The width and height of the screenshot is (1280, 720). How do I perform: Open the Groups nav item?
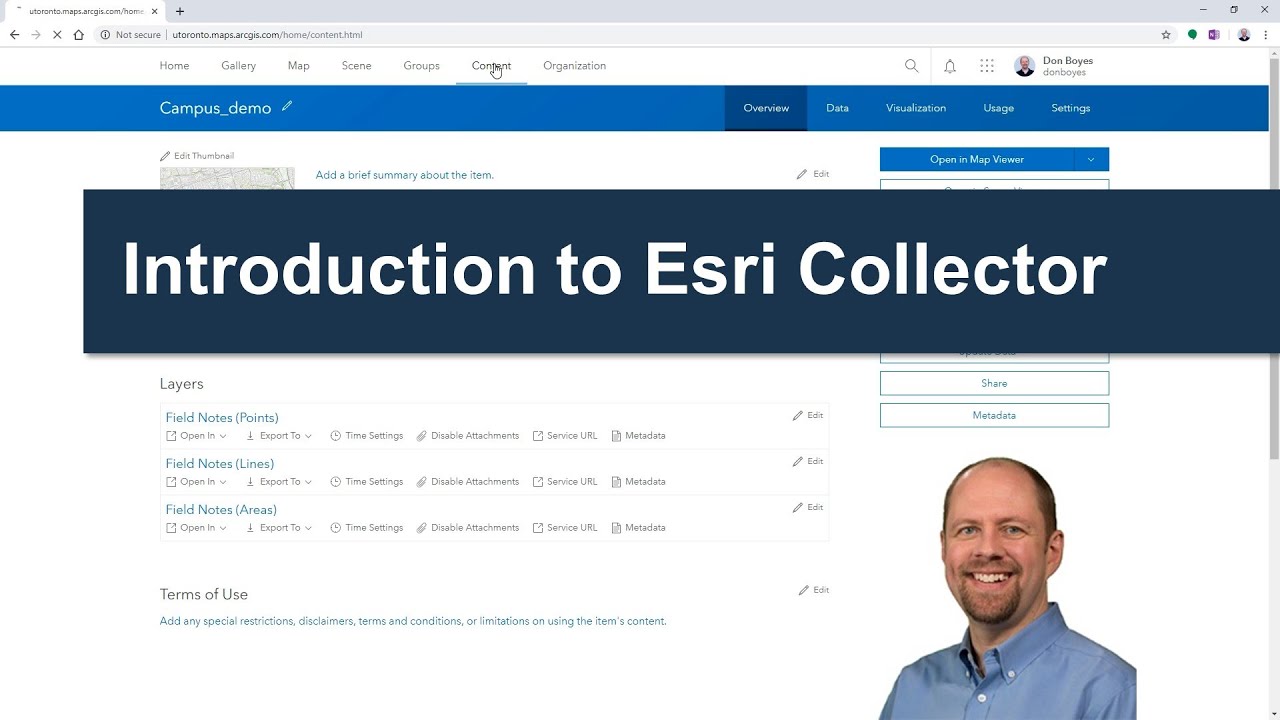[x=421, y=66]
